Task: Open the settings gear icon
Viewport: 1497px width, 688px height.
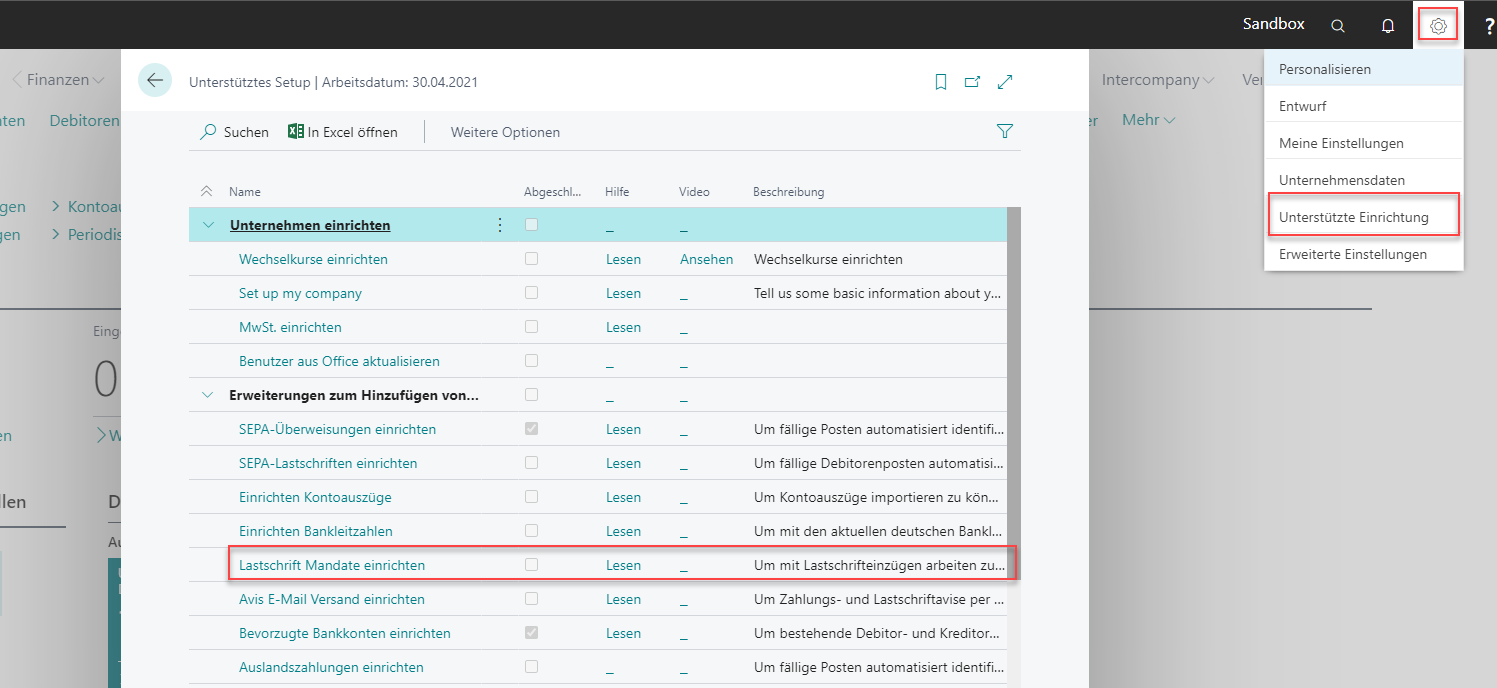Action: click(1438, 26)
